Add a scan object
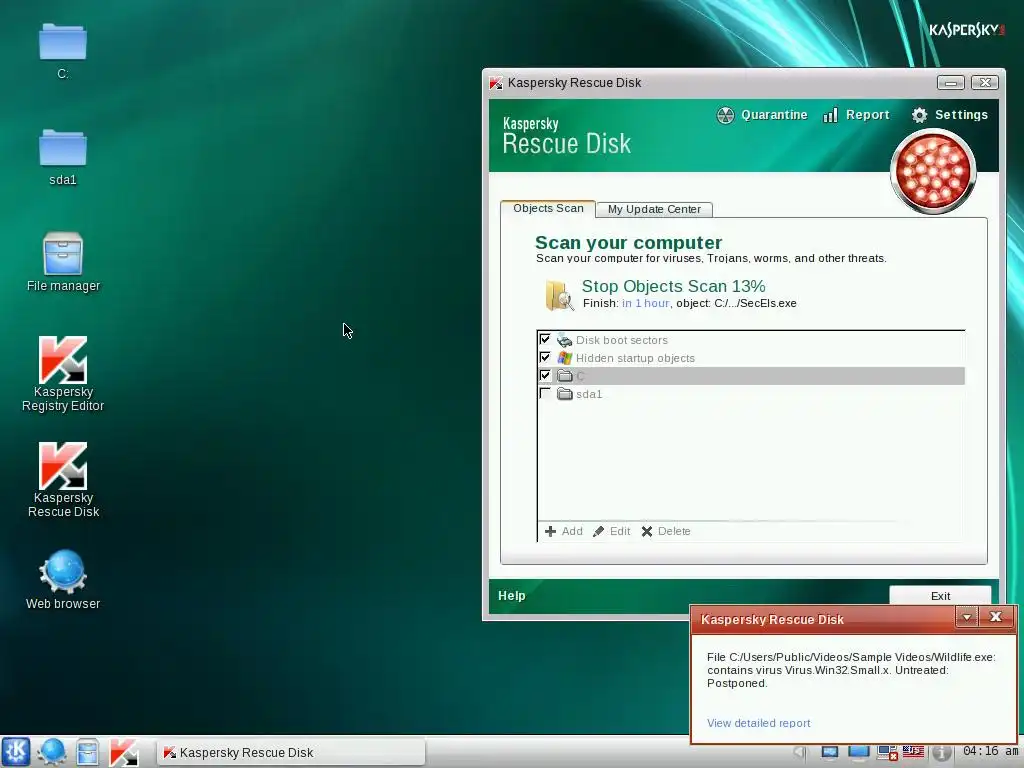1024x768 pixels. click(564, 531)
